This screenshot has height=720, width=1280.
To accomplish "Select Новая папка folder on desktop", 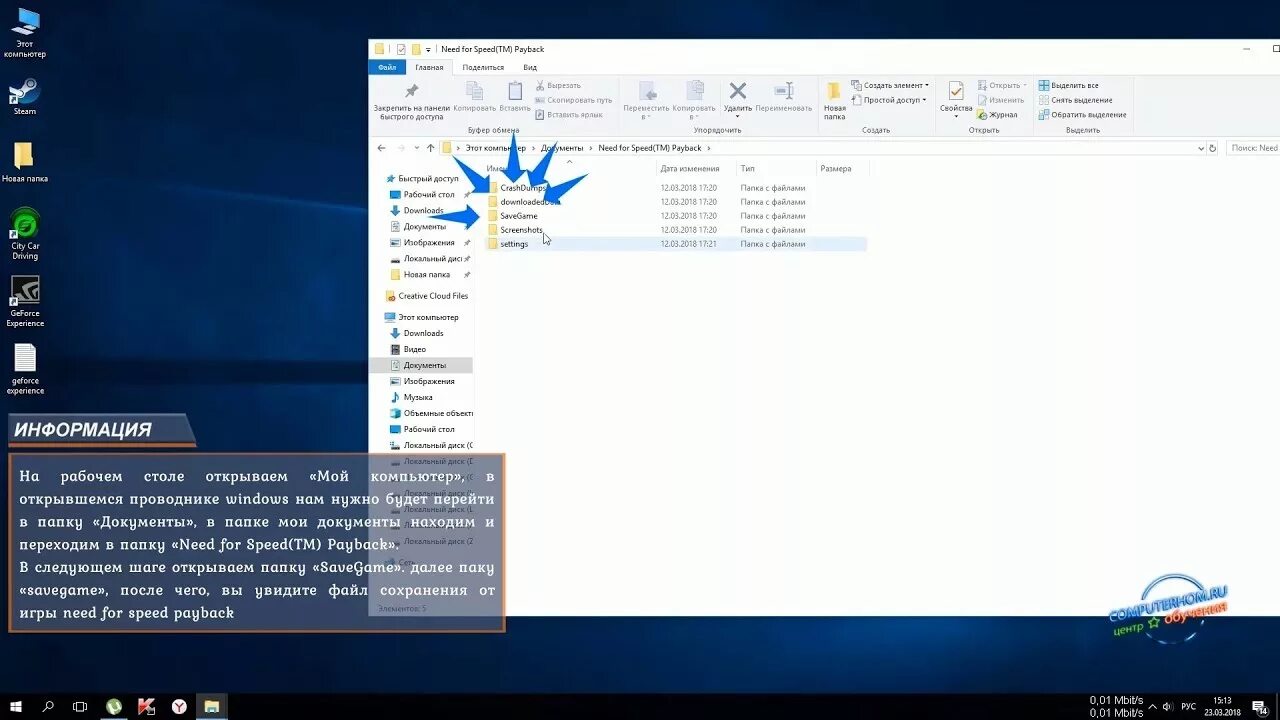I will pos(25,163).
